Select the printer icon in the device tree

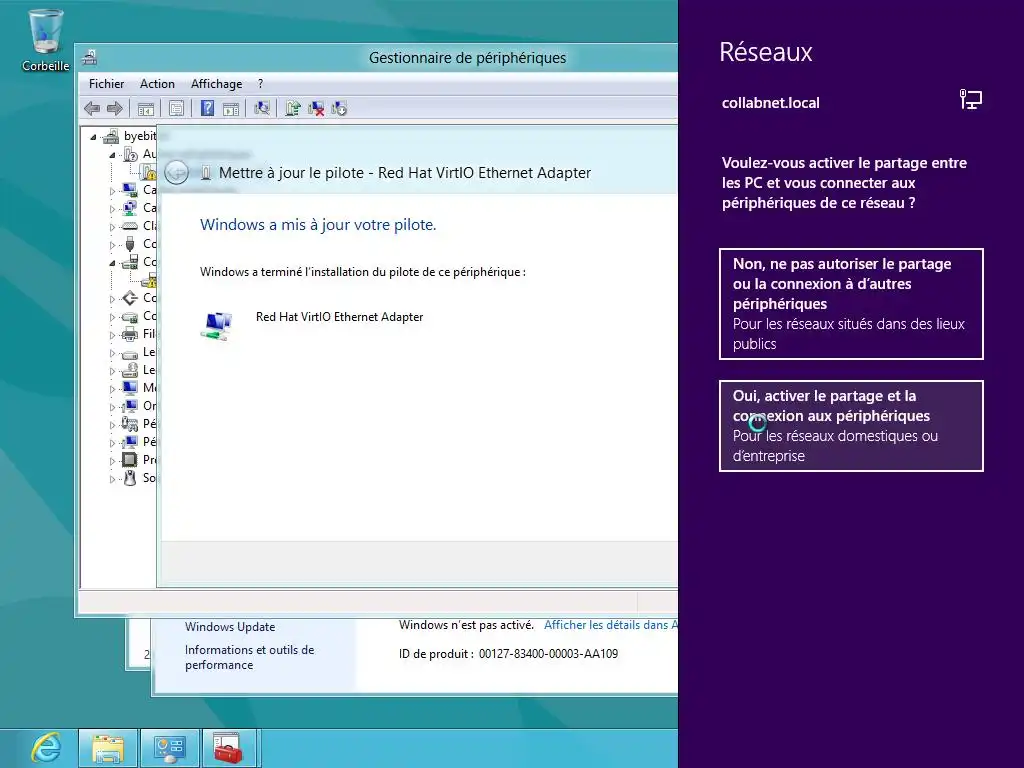pos(130,334)
